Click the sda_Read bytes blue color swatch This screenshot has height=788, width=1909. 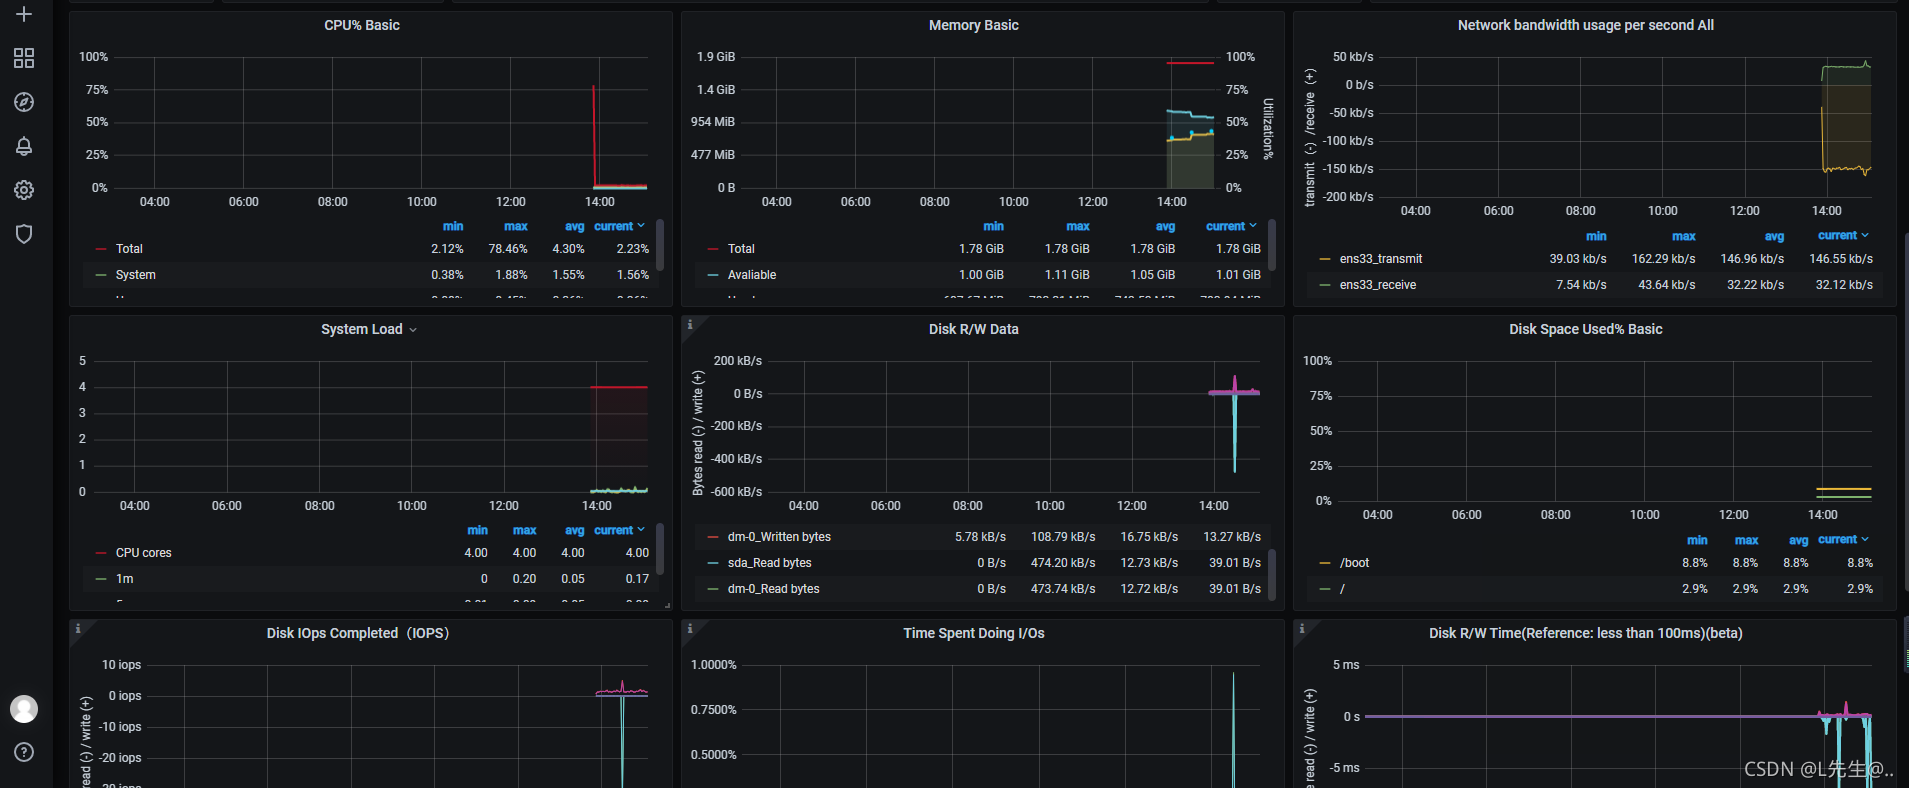coord(712,563)
